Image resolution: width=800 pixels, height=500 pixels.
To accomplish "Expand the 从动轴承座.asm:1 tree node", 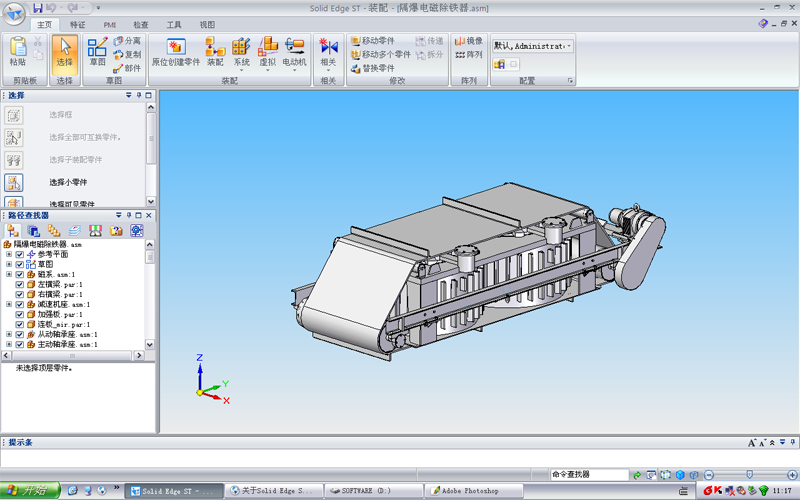I will click(x=9, y=335).
